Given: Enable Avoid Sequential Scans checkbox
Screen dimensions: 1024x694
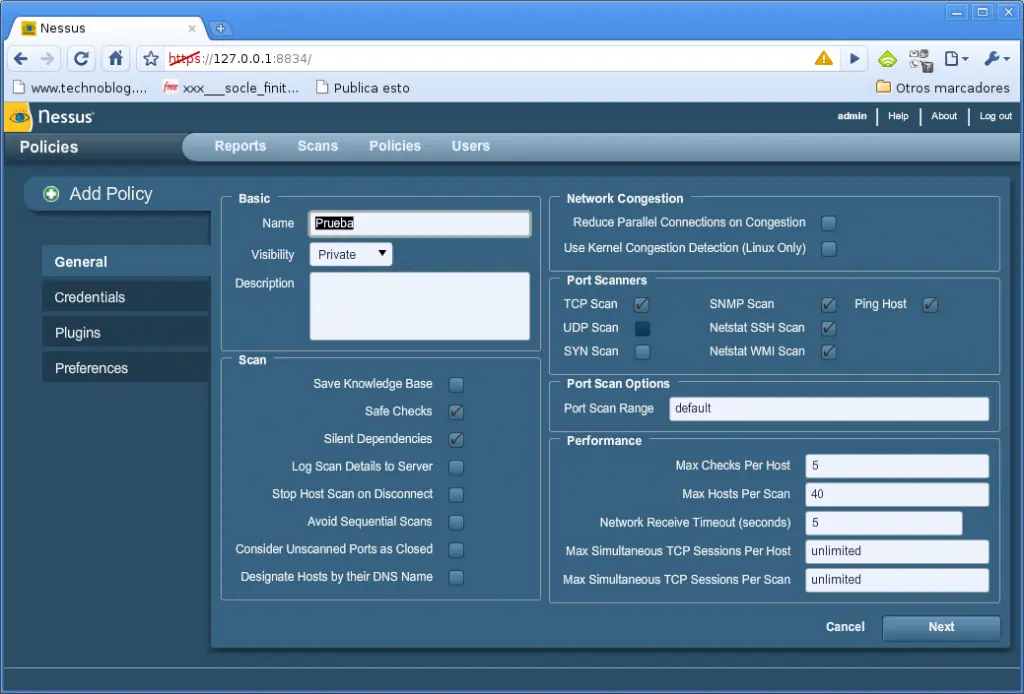Looking at the screenshot, I should click(x=456, y=522).
